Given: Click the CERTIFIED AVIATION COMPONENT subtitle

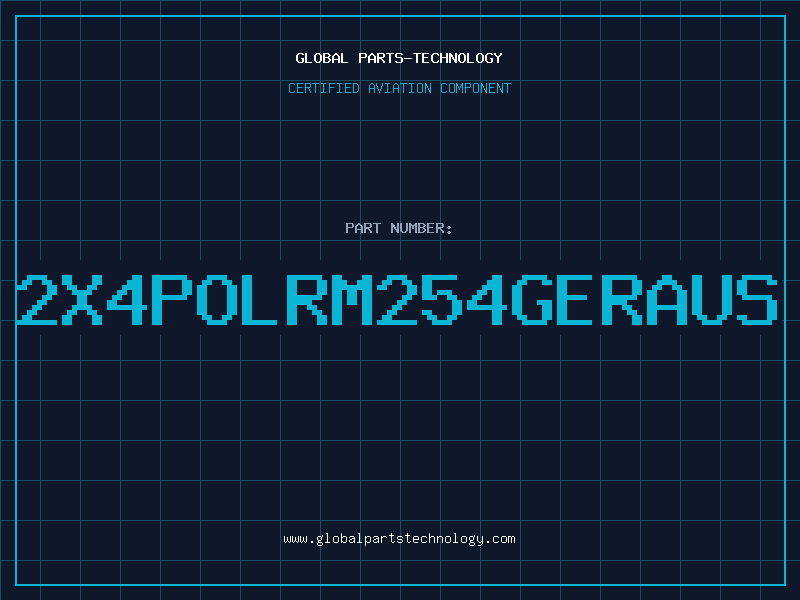Looking at the screenshot, I should point(399,88).
